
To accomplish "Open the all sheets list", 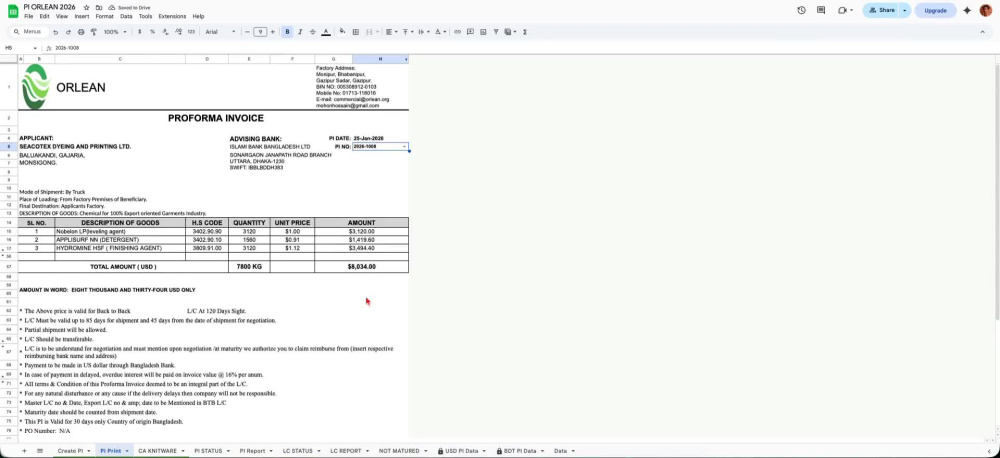I will (x=40, y=451).
